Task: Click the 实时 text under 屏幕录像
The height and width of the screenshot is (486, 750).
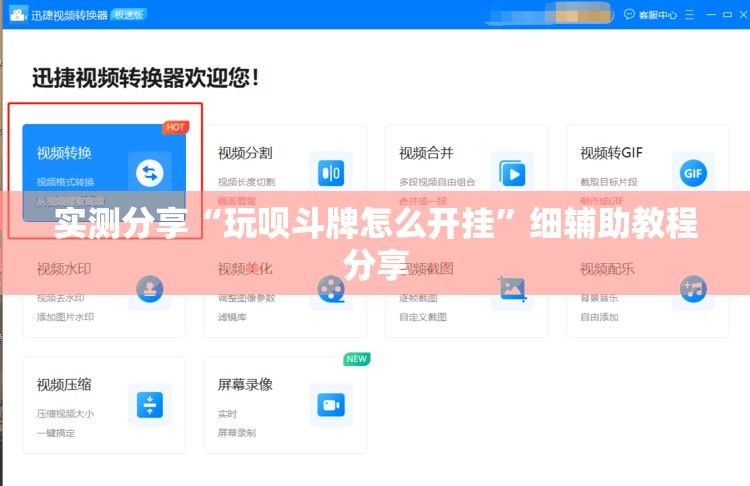Action: click(x=227, y=413)
